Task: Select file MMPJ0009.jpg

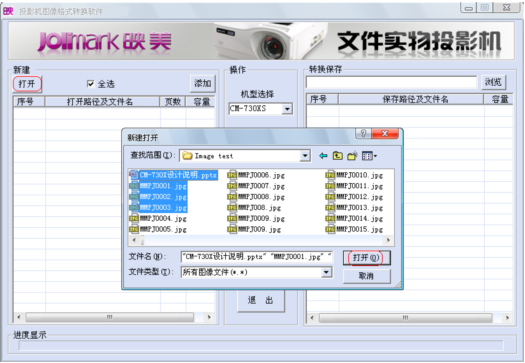Action: pos(256,218)
